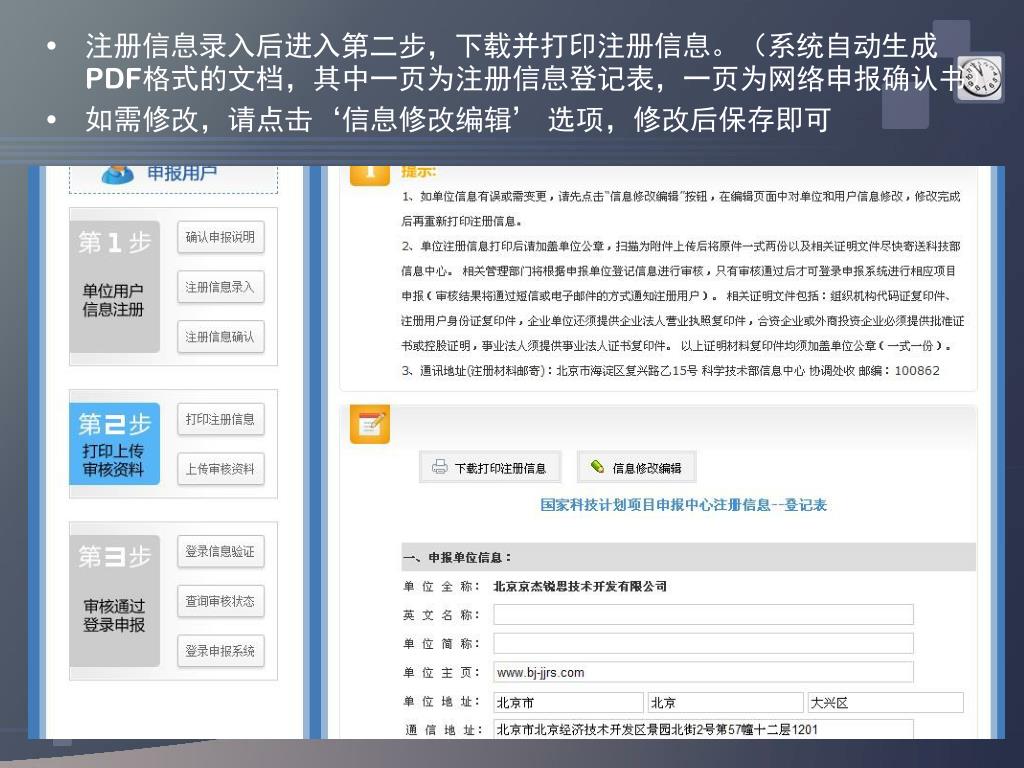Screen dimensions: 1024x768
Task: Click the 打印注册信息 sidebar button
Action: pos(220,419)
